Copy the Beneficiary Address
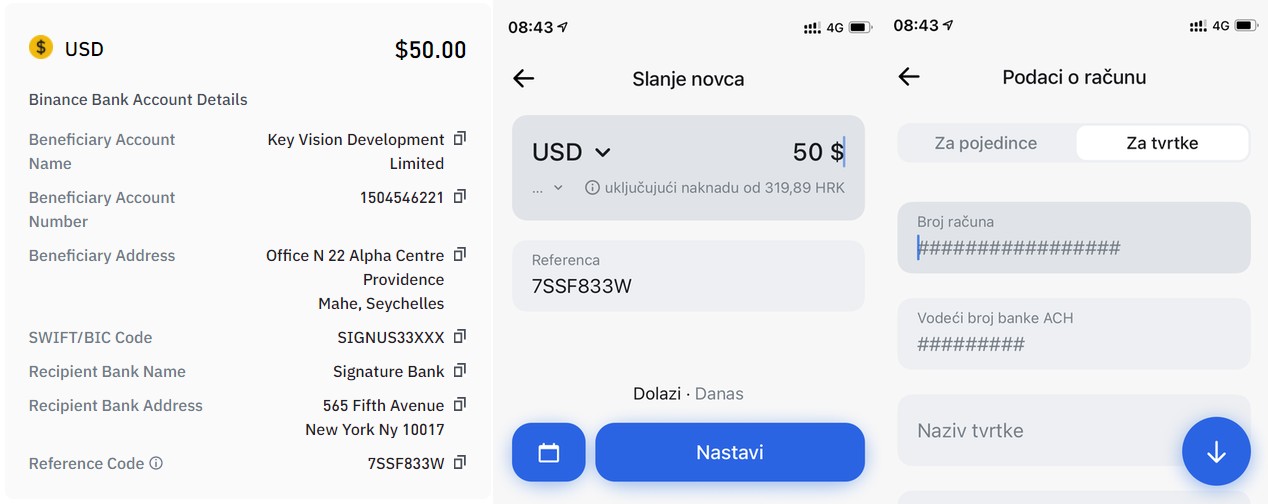The image size is (1268, 504). point(460,254)
